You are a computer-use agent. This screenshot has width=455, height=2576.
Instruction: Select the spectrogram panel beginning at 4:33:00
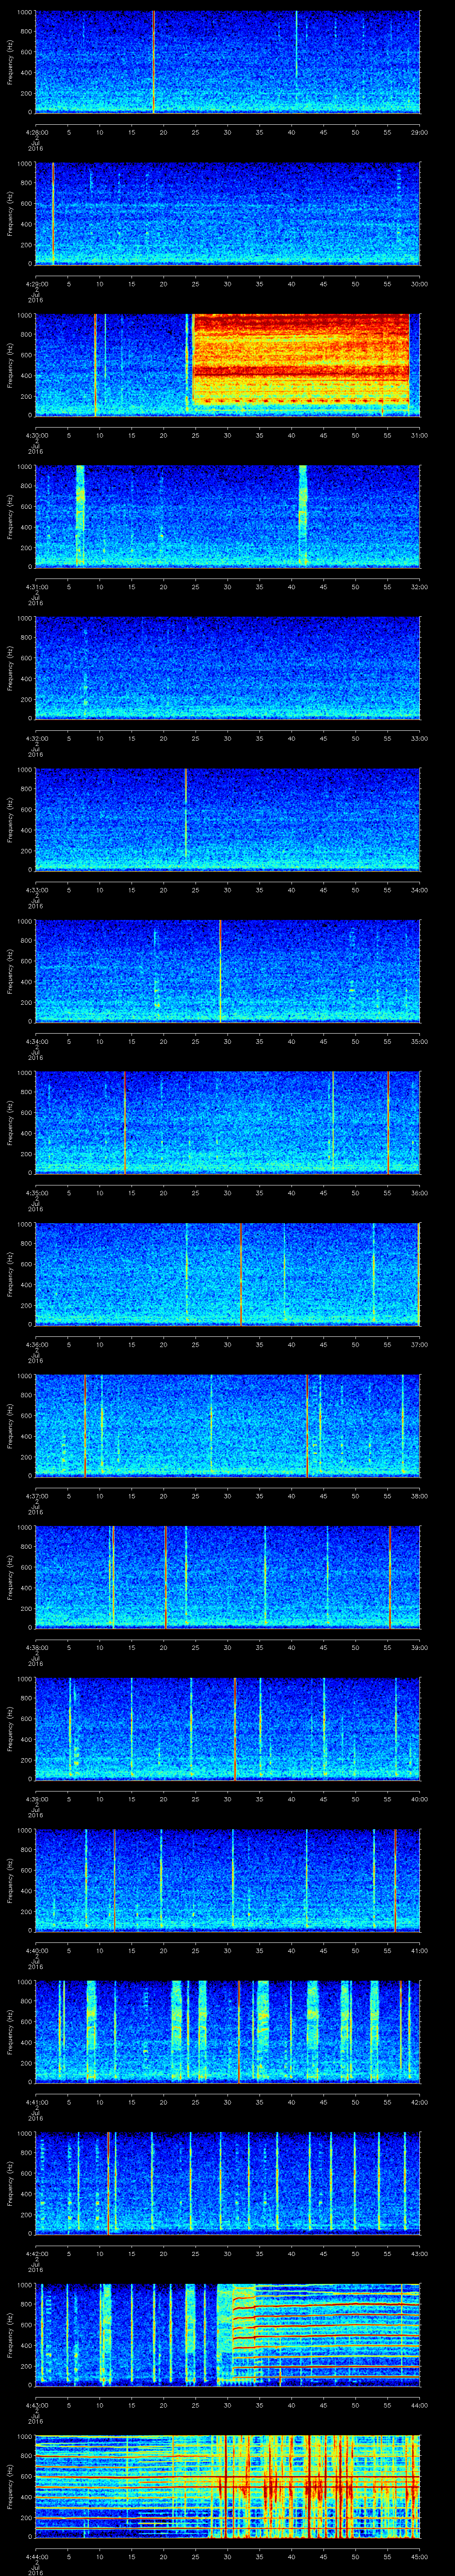click(x=227, y=819)
